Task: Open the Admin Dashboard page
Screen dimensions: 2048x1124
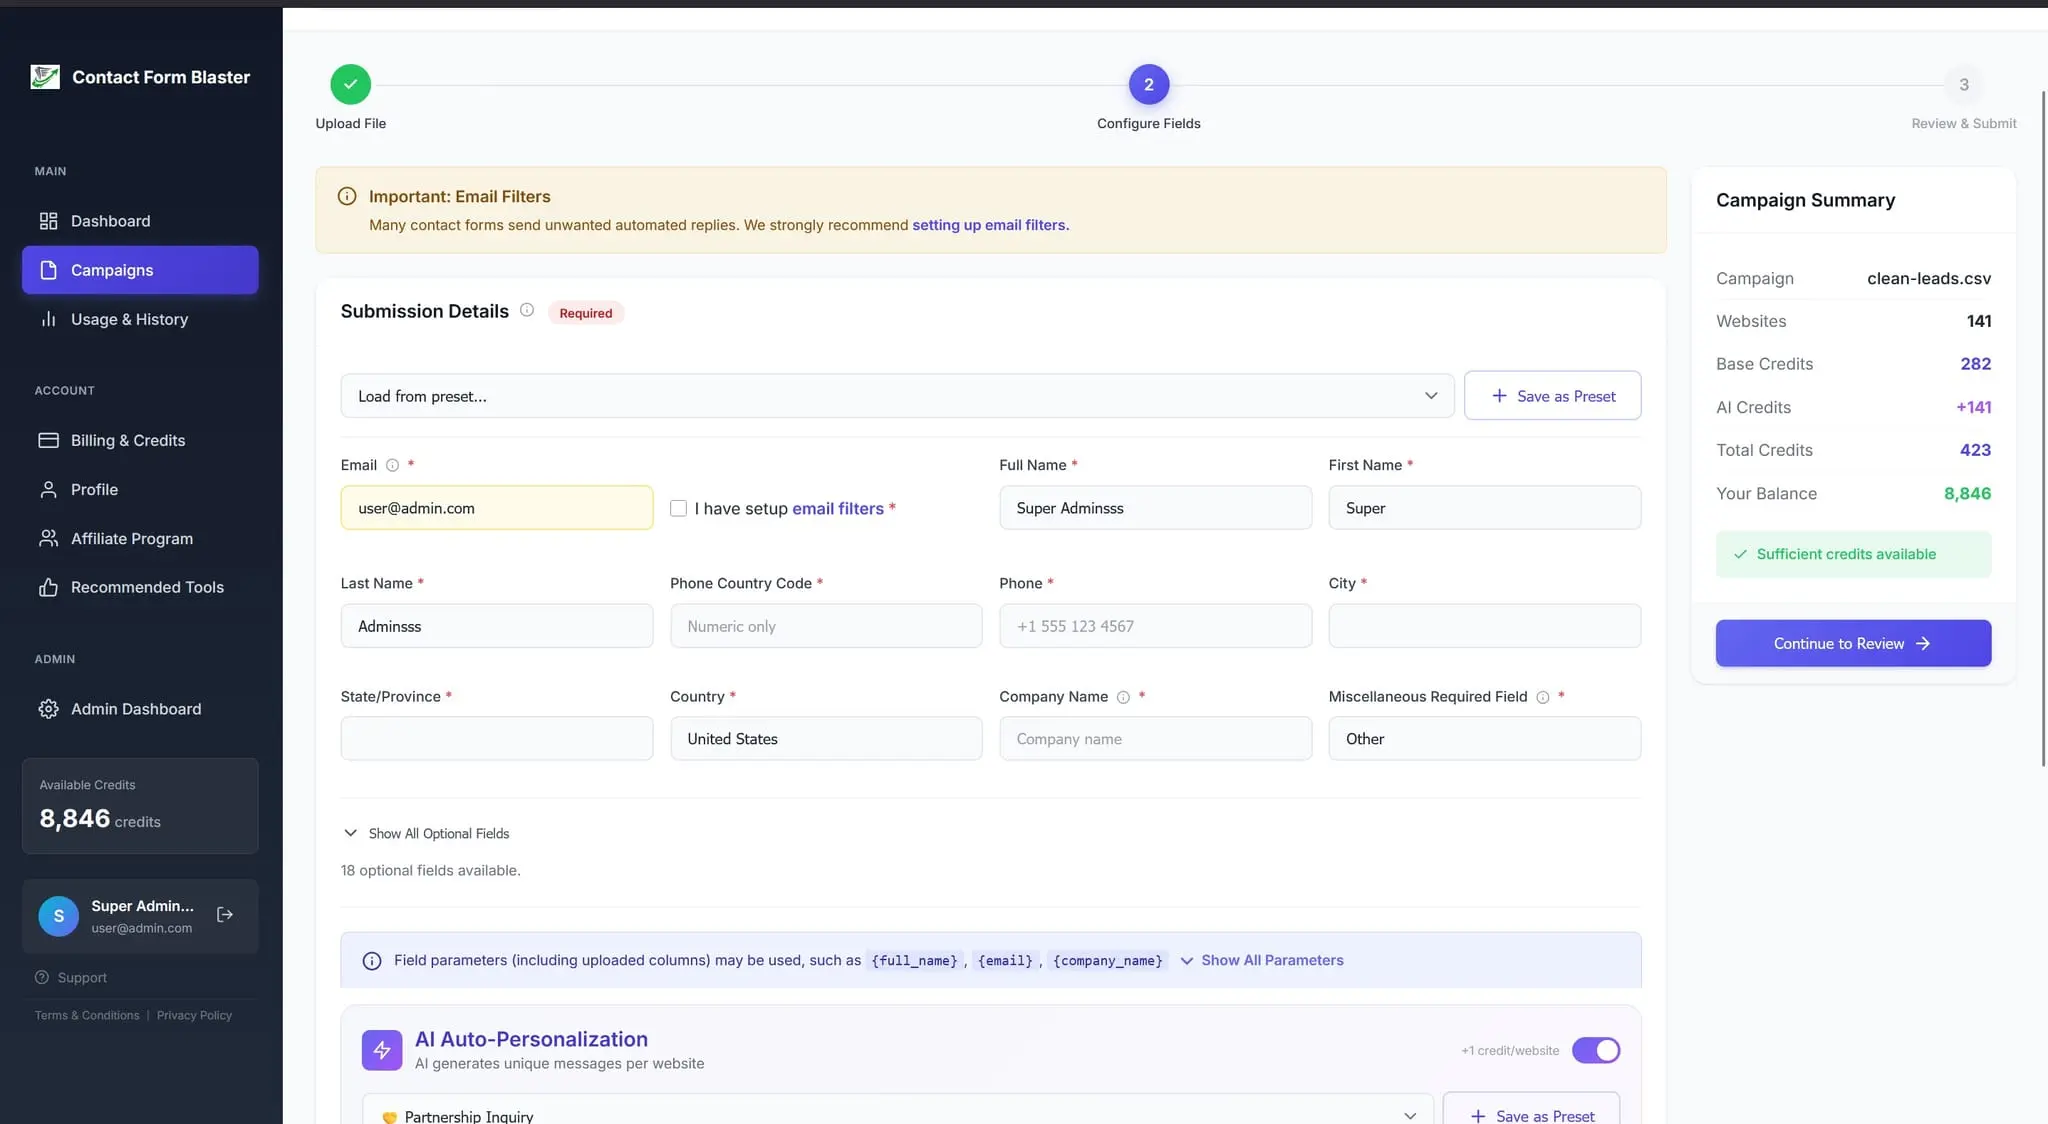Action: point(140,709)
